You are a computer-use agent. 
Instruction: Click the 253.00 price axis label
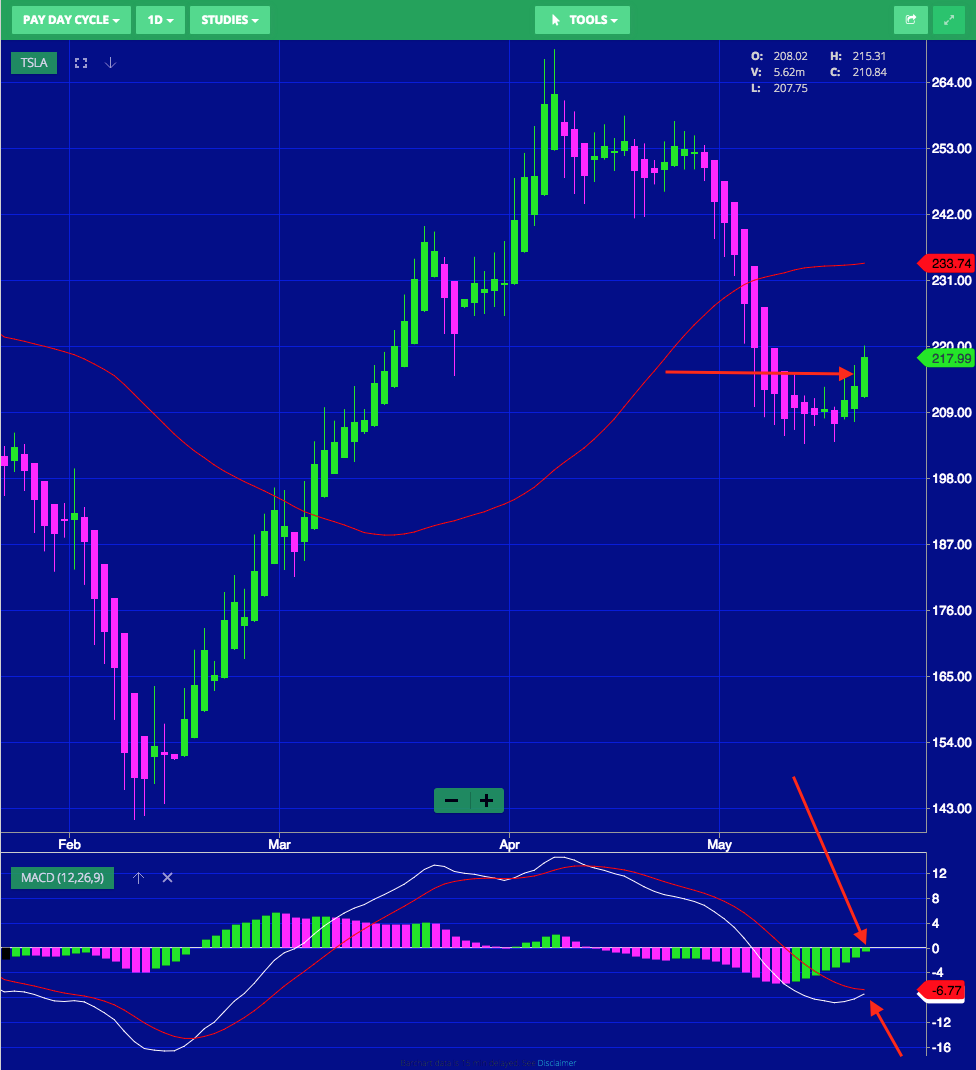951,149
